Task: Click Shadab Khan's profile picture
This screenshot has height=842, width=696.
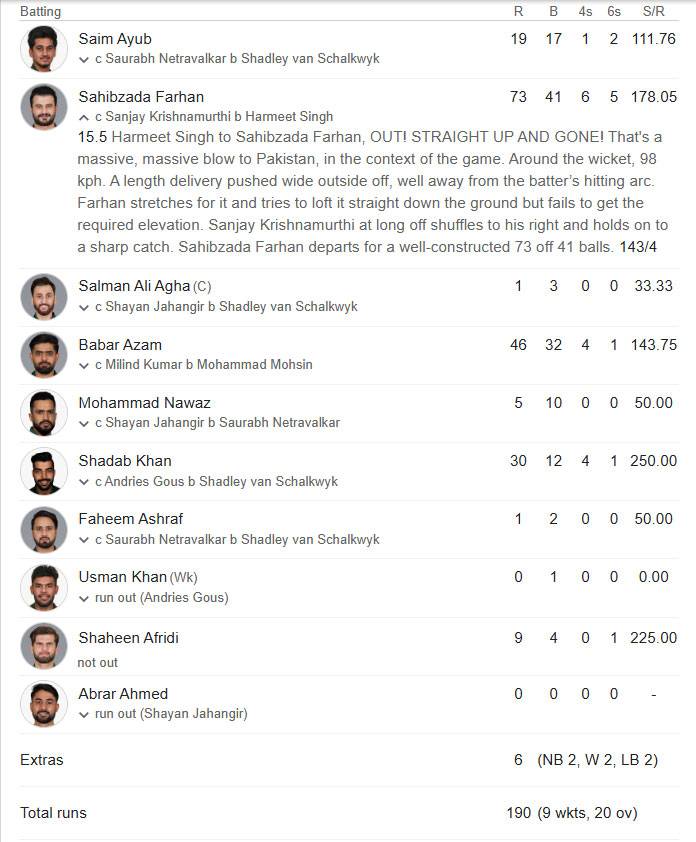Action: click(44, 471)
